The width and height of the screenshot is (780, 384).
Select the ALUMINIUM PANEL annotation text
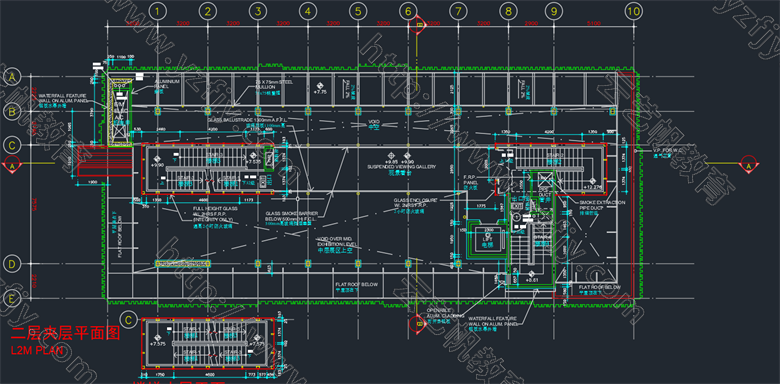167,84
